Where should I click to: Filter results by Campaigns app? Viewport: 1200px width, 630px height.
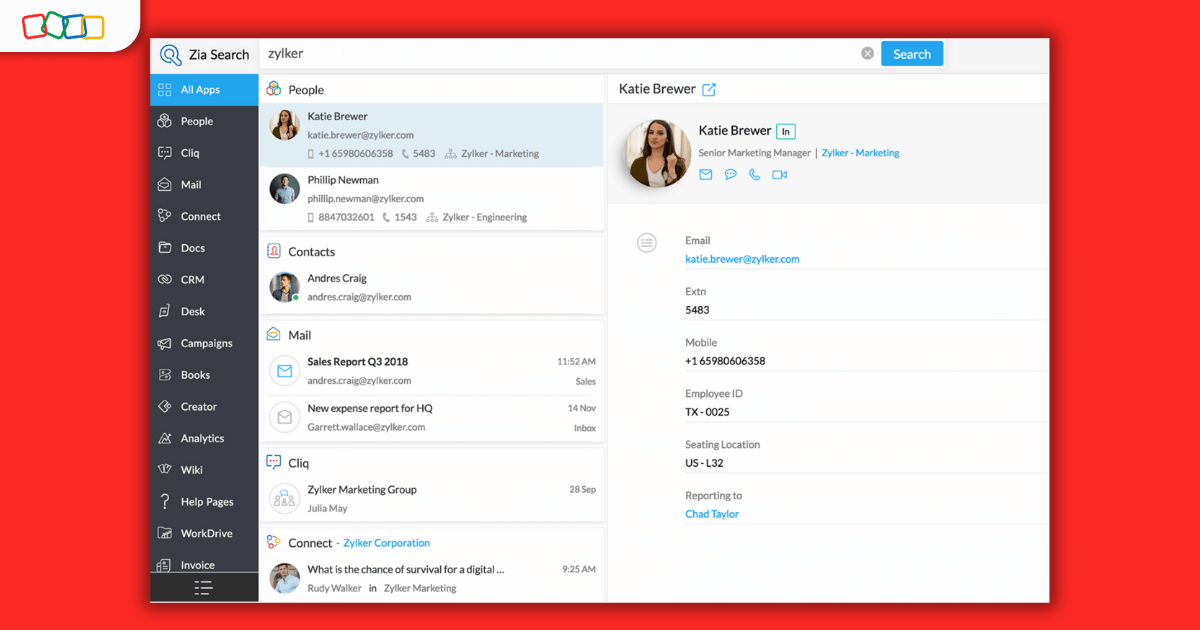[x=204, y=343]
